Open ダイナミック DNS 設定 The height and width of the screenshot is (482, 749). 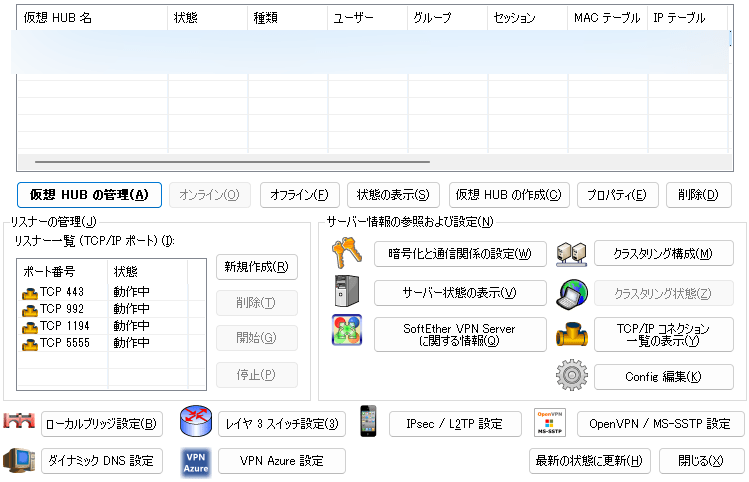point(102,461)
